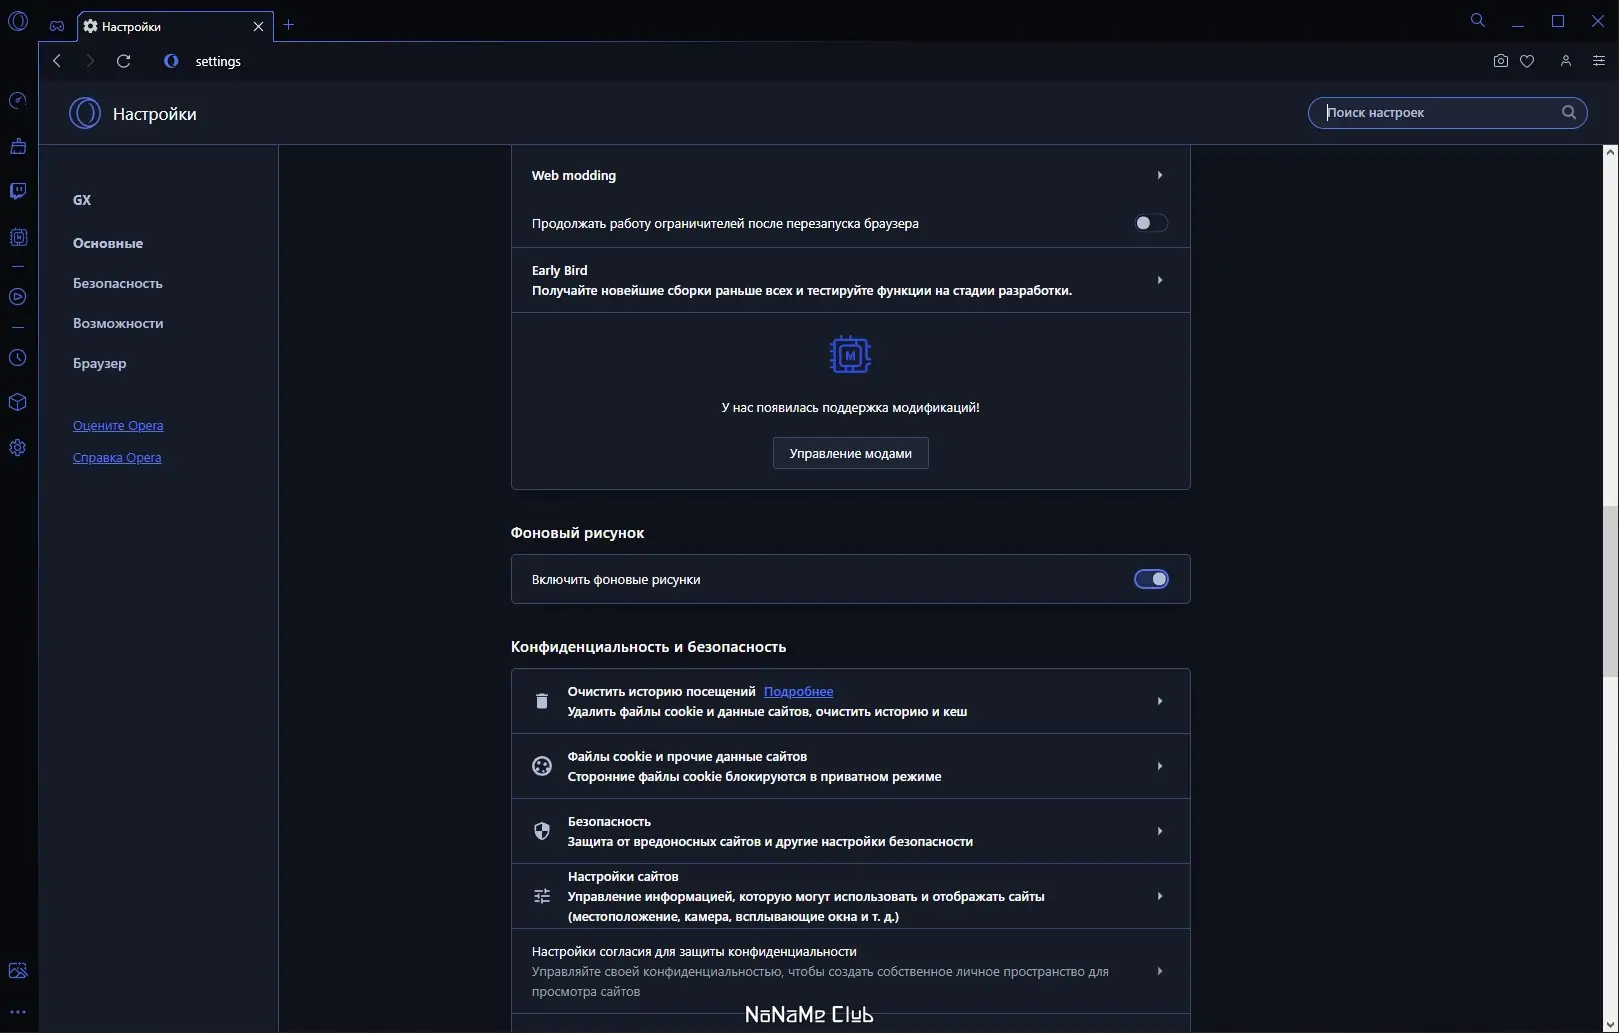The image size is (1619, 1033).
Task: Click the text У нас появилась поддержка модификаций!
Action: coord(851,407)
